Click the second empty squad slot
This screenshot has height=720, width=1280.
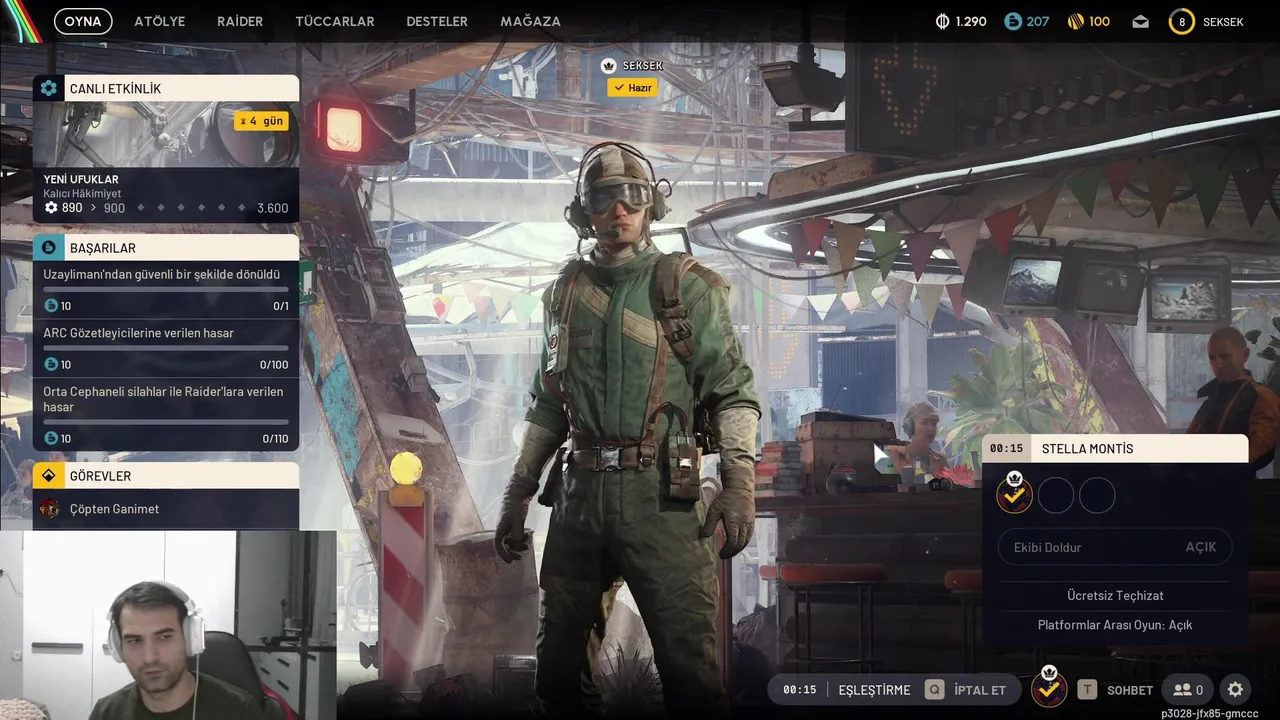pyautogui.click(x=1056, y=495)
